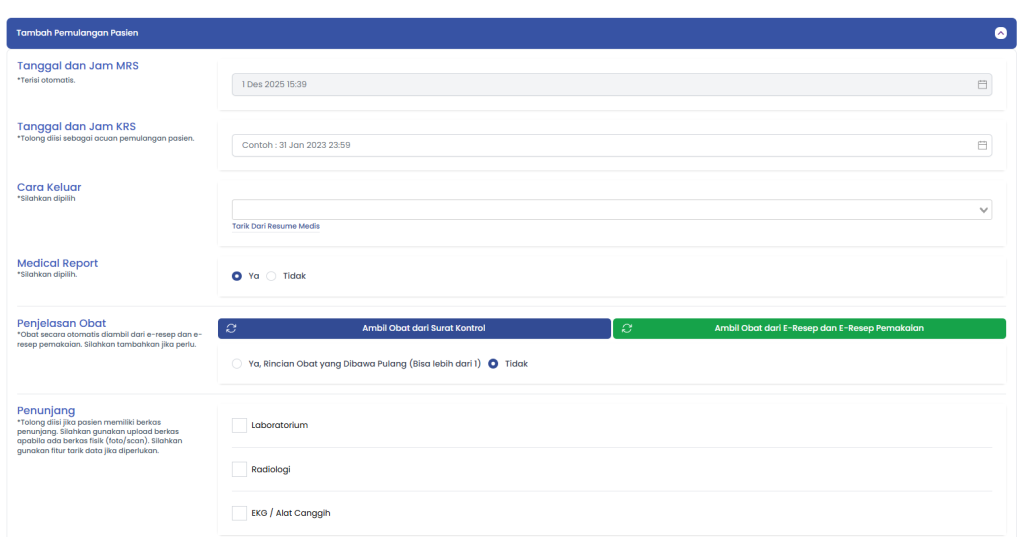Open the Cara Keluar dropdown arrow
Screen dimensions: 1024x537
(x=984, y=210)
